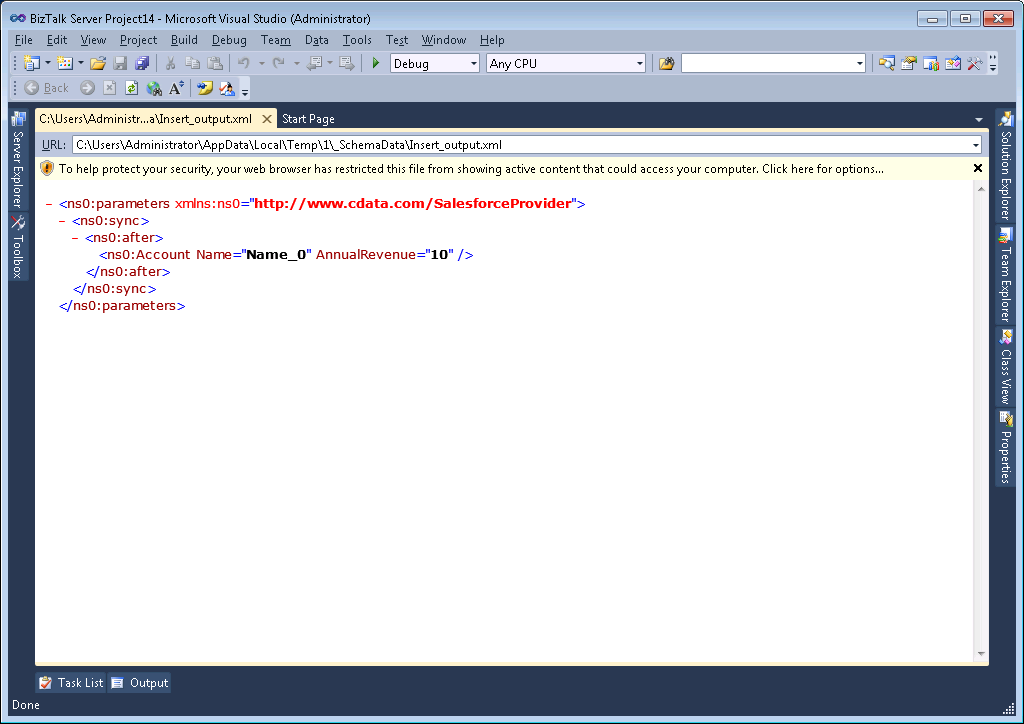Dismiss the security warning bar
The image size is (1024, 724).
click(978, 169)
